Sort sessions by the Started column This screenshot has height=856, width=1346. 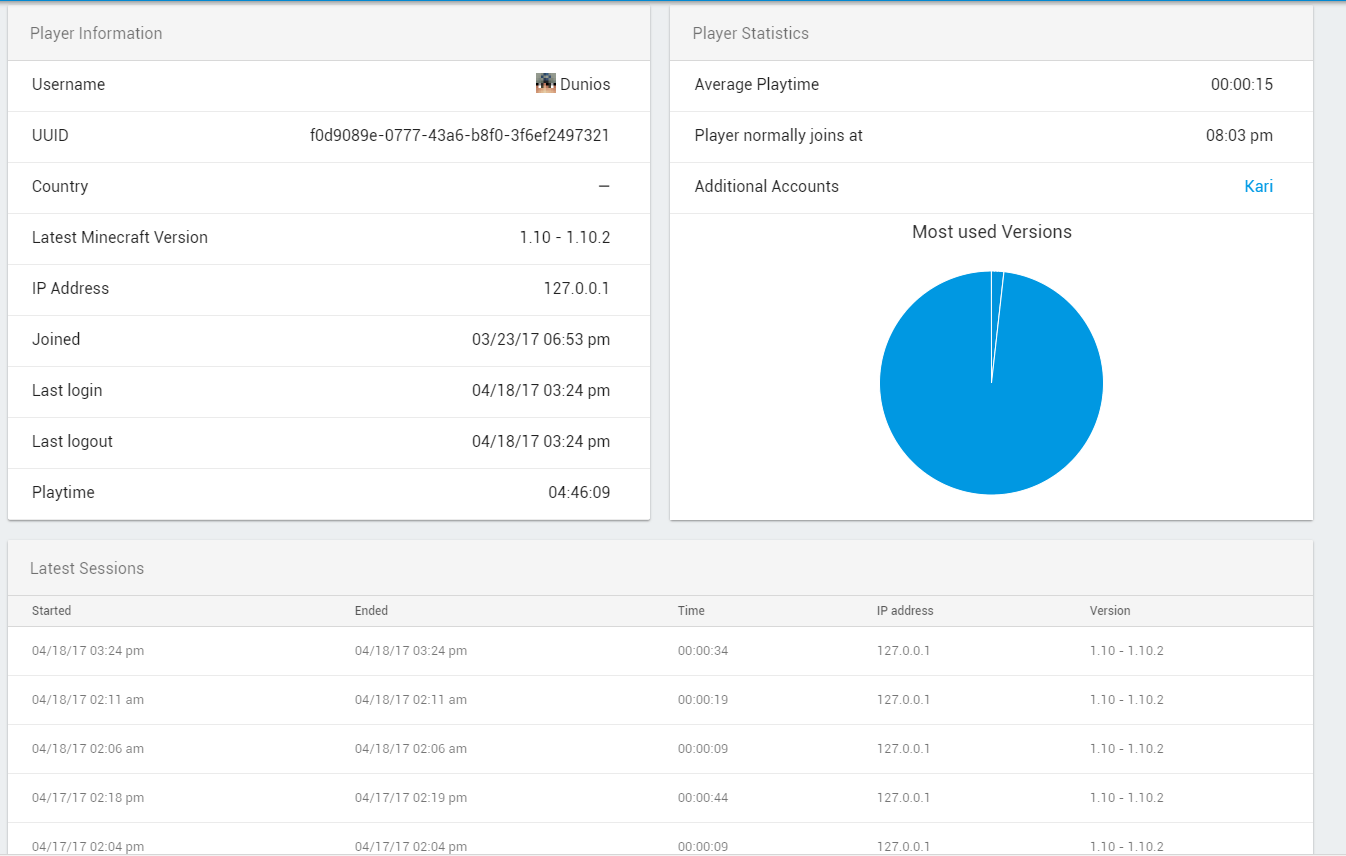click(x=51, y=610)
